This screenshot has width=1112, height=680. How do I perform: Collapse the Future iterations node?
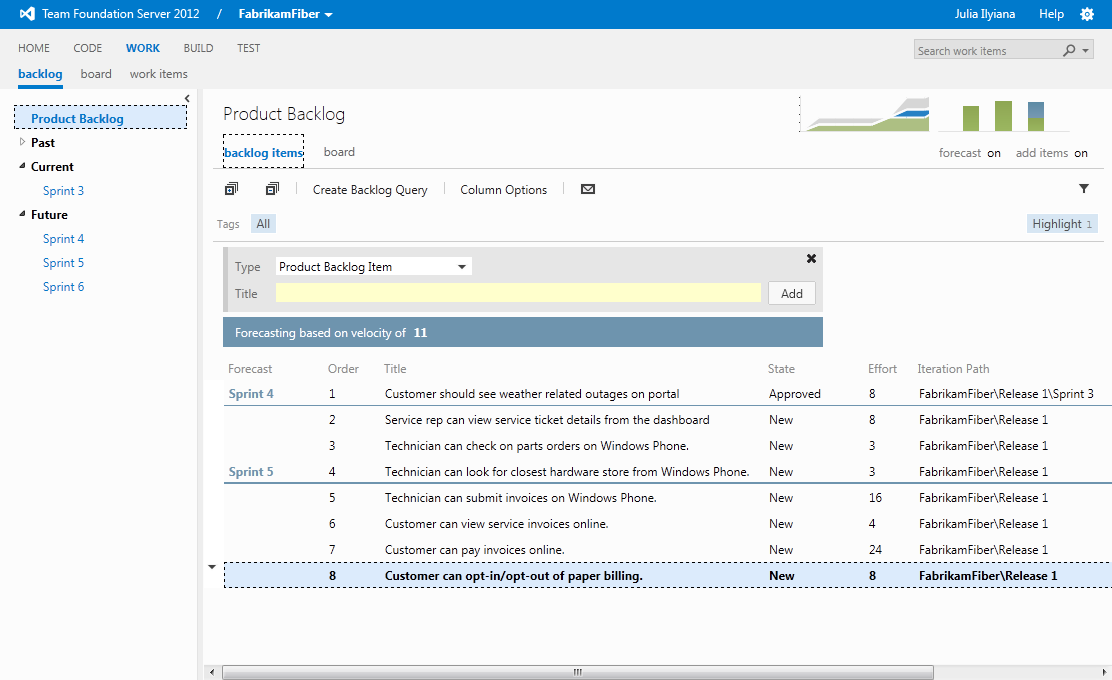click(22, 214)
